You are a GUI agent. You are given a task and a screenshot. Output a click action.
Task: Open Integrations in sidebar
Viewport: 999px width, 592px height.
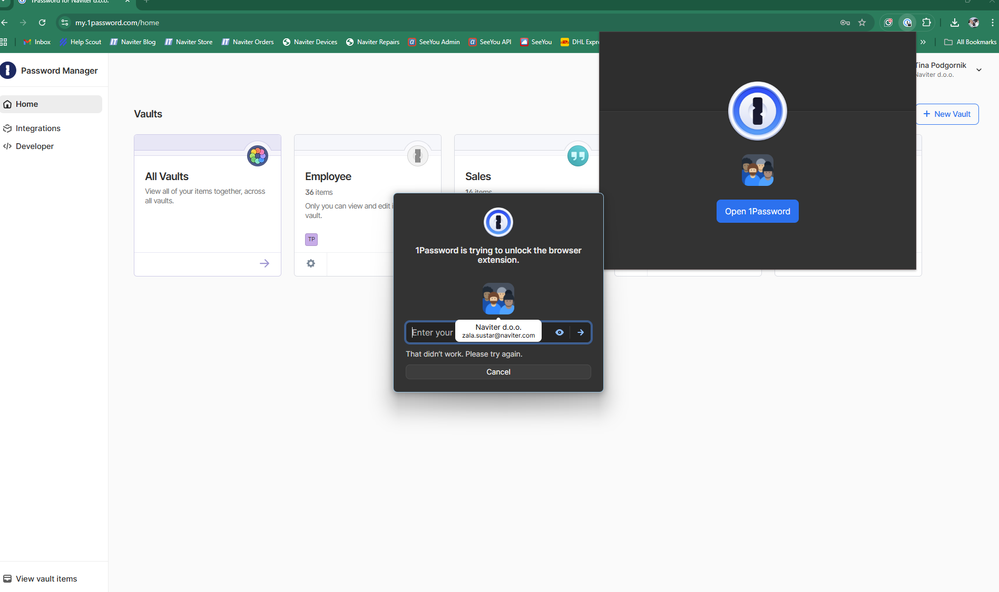[37, 128]
